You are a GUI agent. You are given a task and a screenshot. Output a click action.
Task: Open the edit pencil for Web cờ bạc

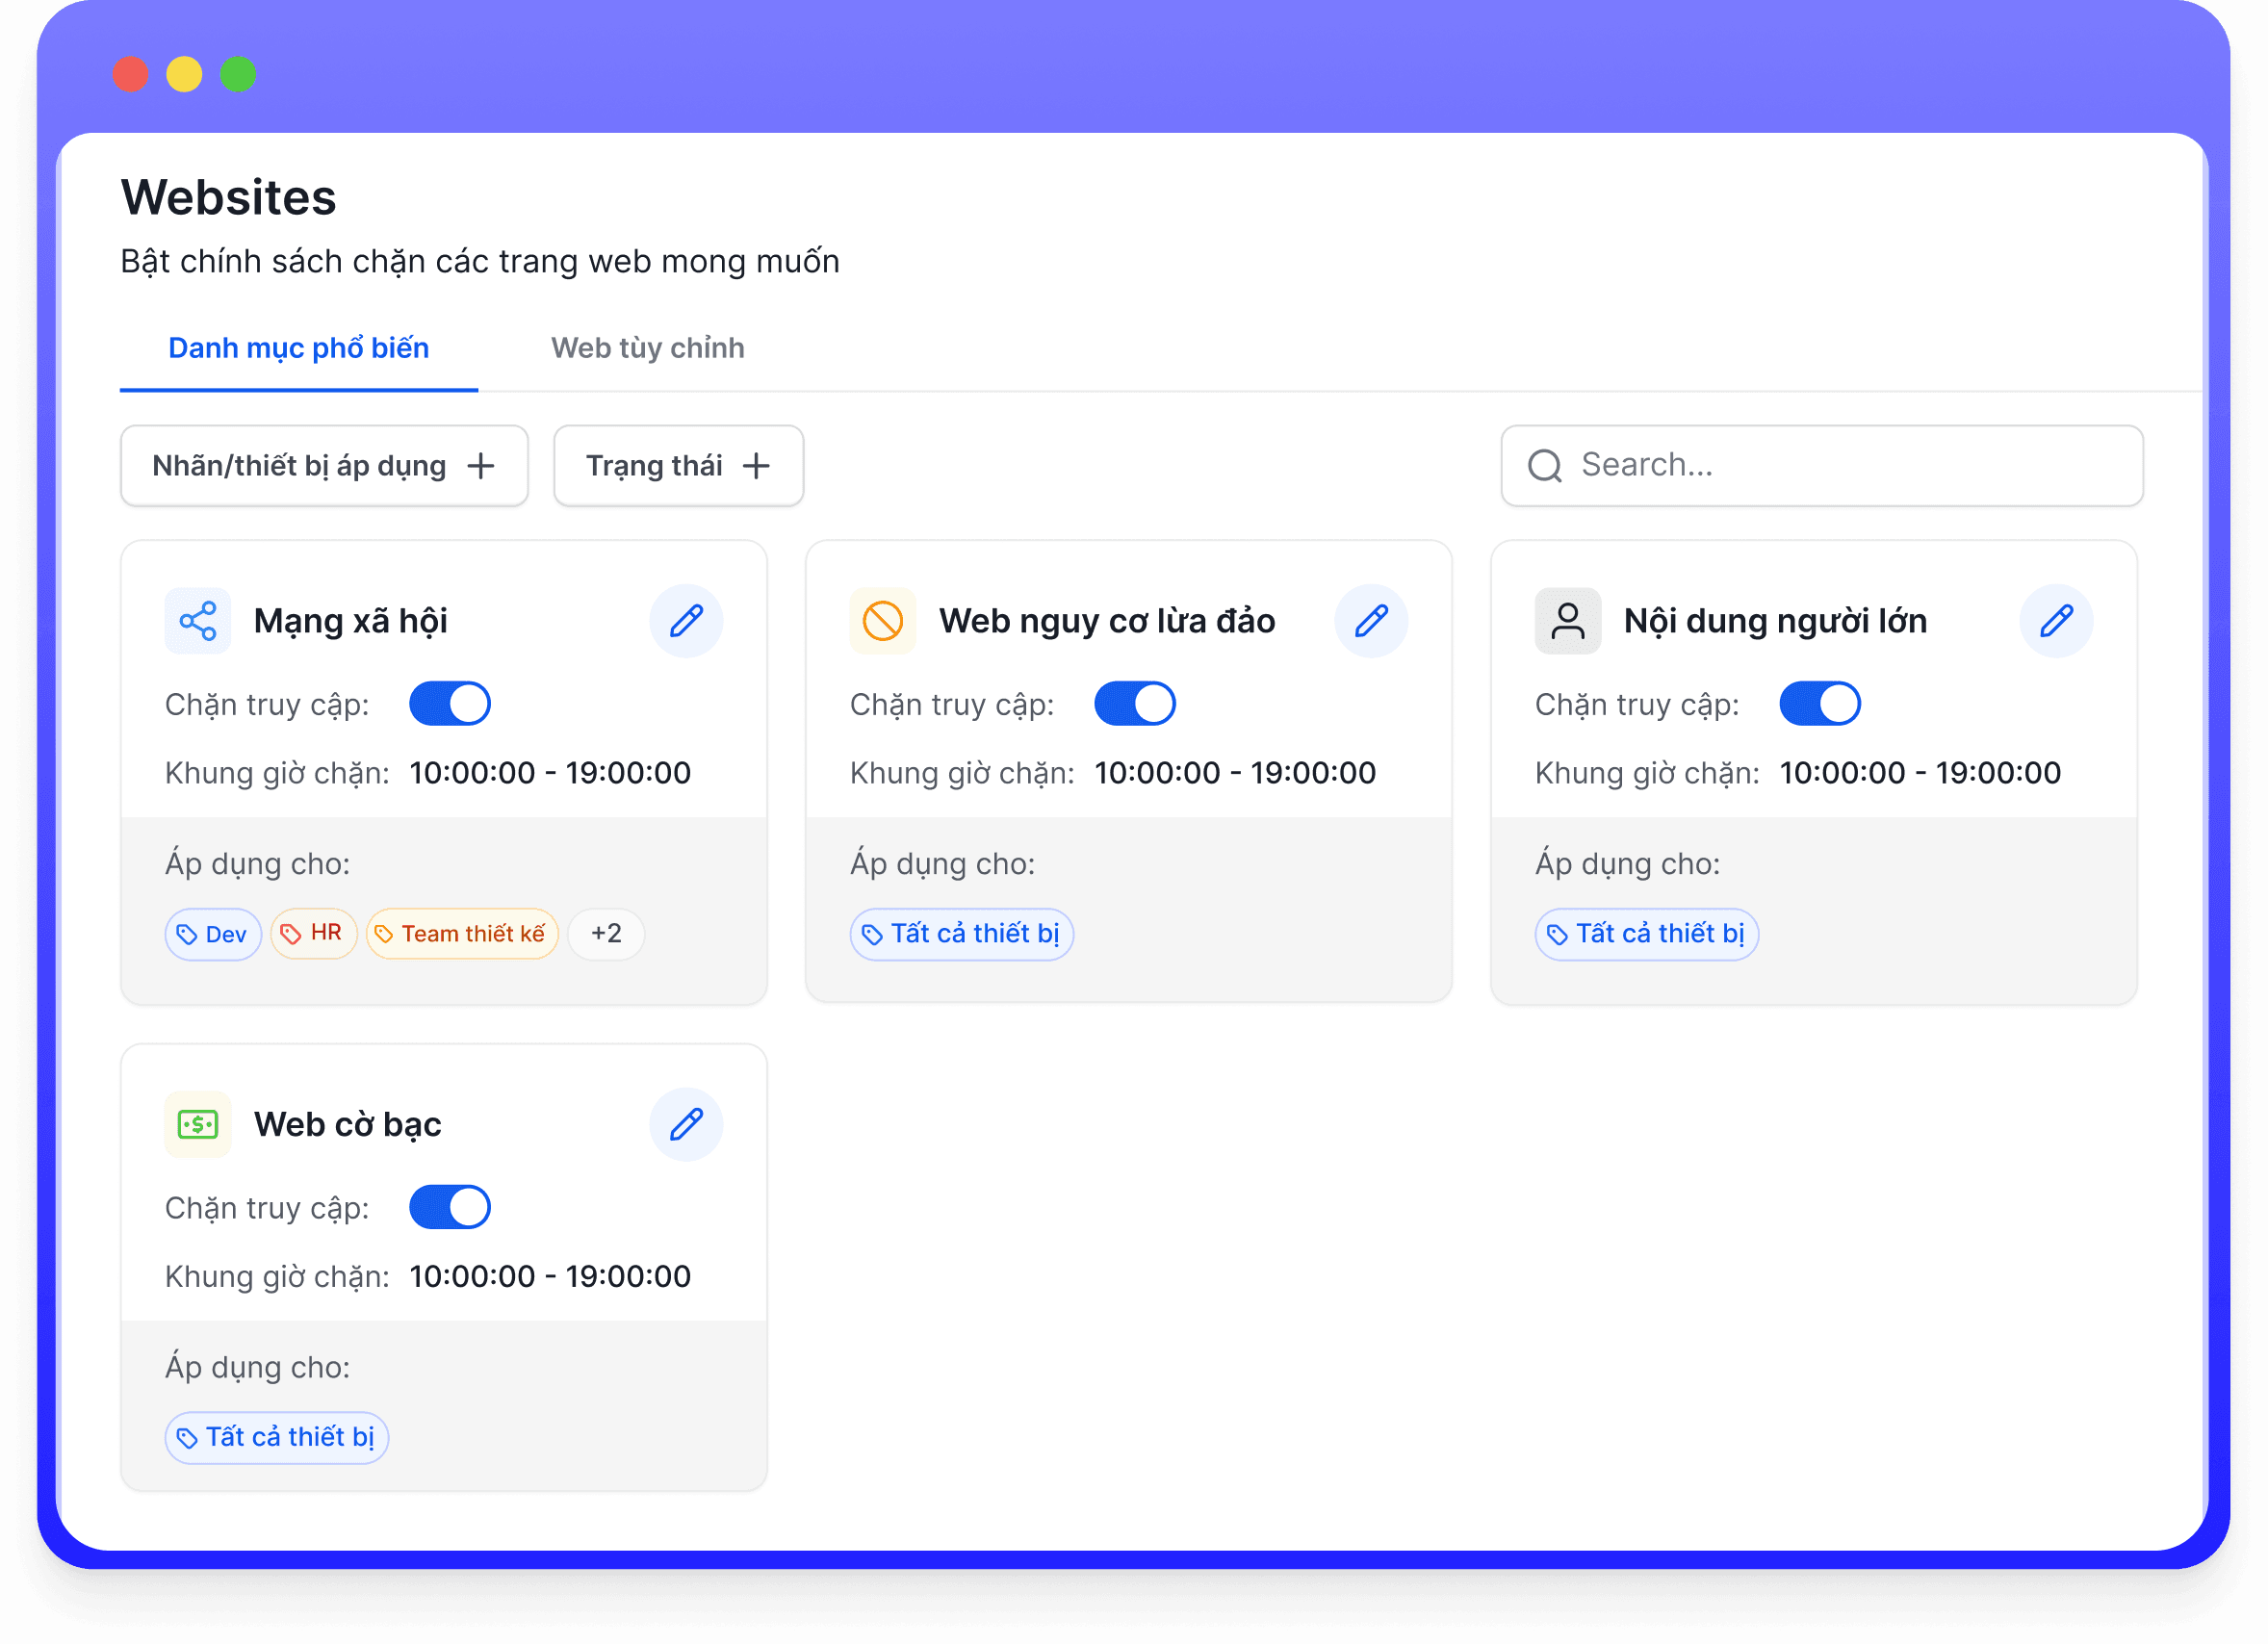point(686,1124)
